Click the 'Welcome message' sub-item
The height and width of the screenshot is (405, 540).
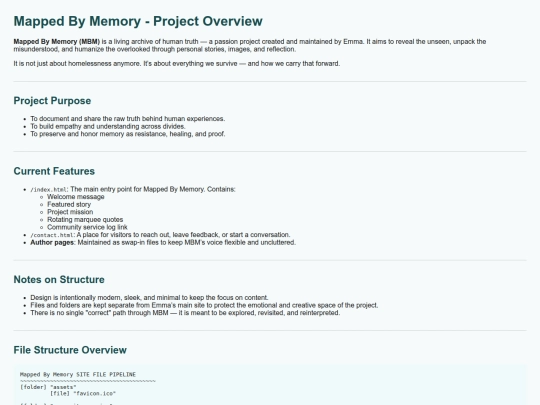click(76, 197)
